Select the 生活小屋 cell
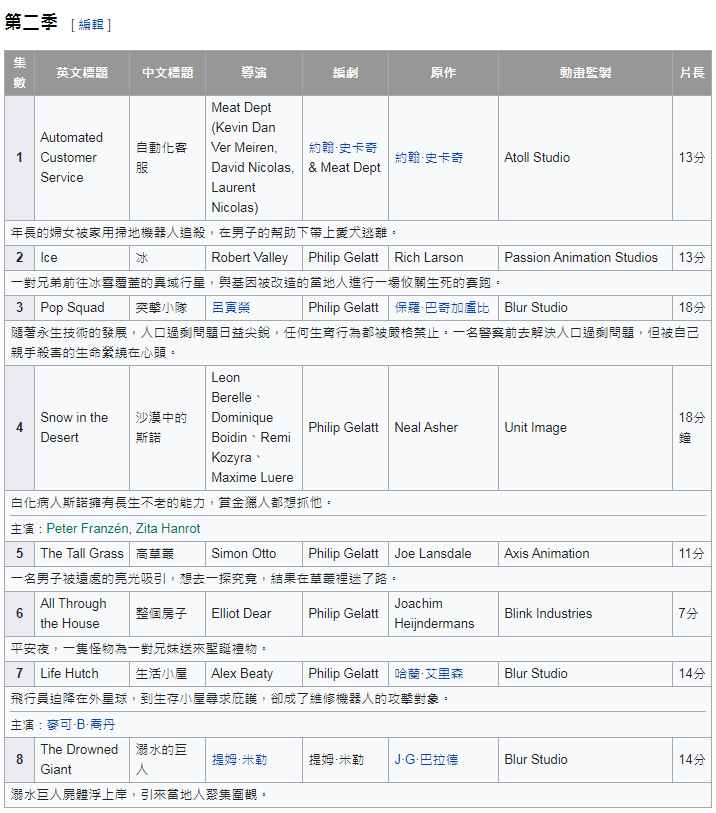Image resolution: width=716 pixels, height=813 pixels. pyautogui.click(x=167, y=674)
